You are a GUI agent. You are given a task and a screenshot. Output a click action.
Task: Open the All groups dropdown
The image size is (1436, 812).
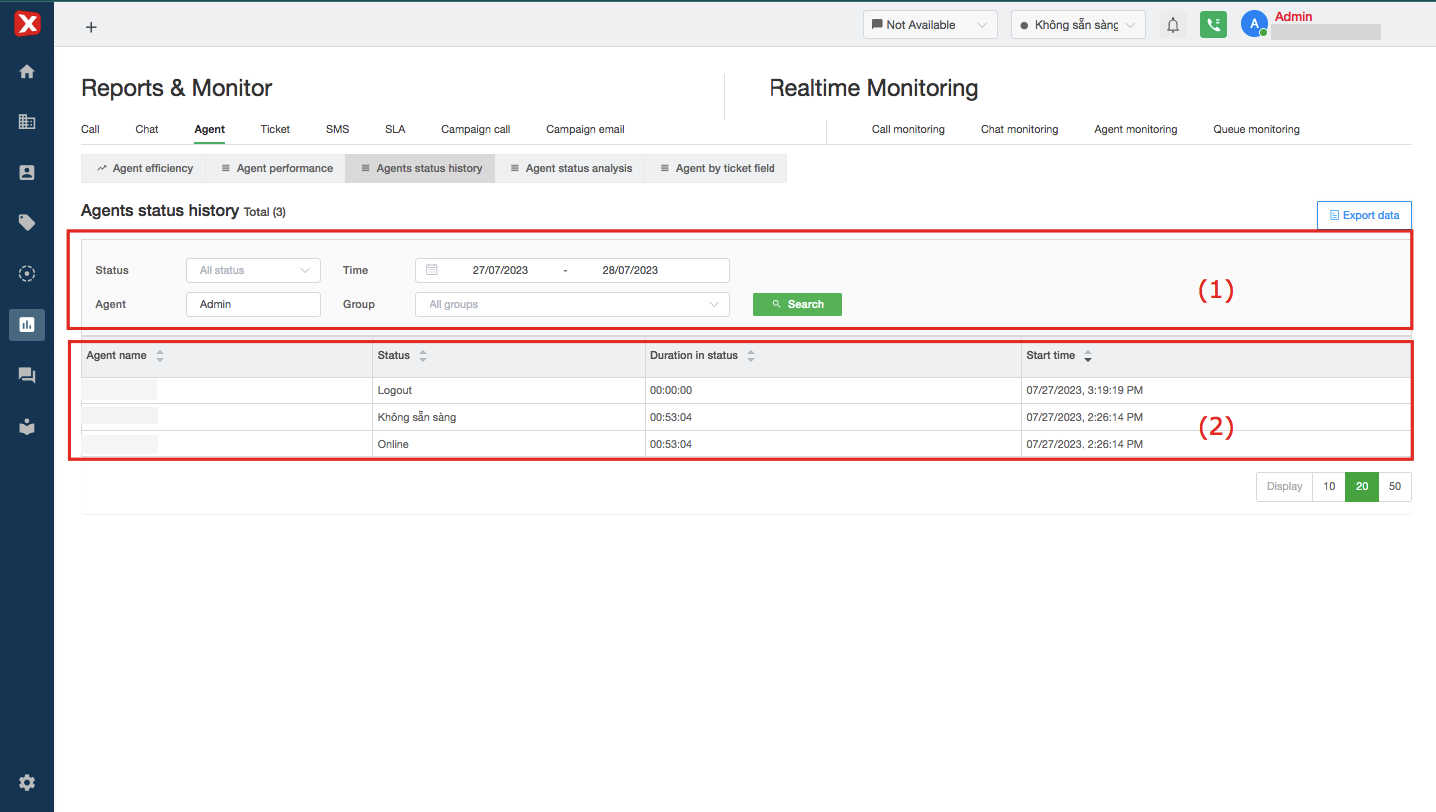click(x=572, y=304)
